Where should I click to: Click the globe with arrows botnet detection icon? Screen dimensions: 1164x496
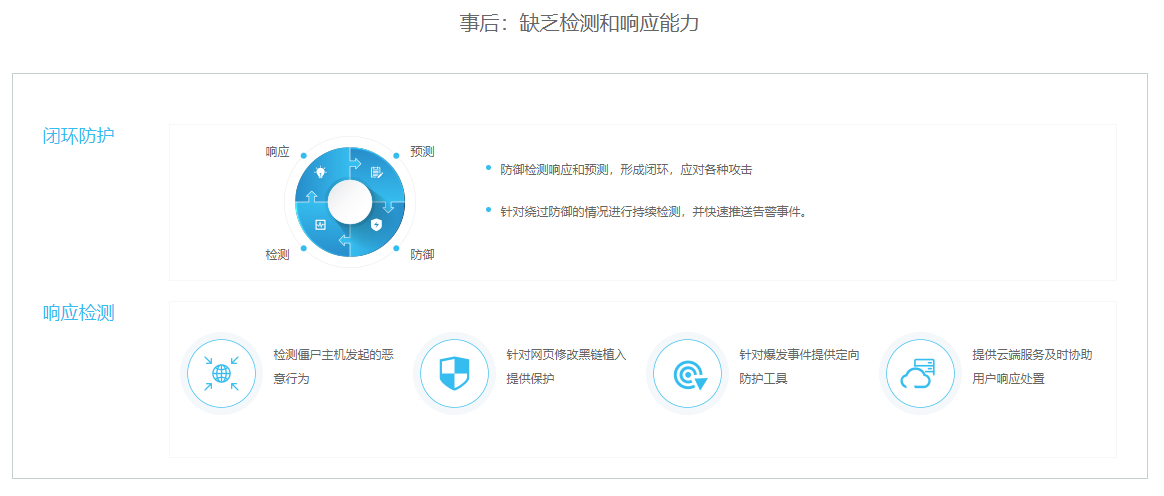[x=221, y=374]
